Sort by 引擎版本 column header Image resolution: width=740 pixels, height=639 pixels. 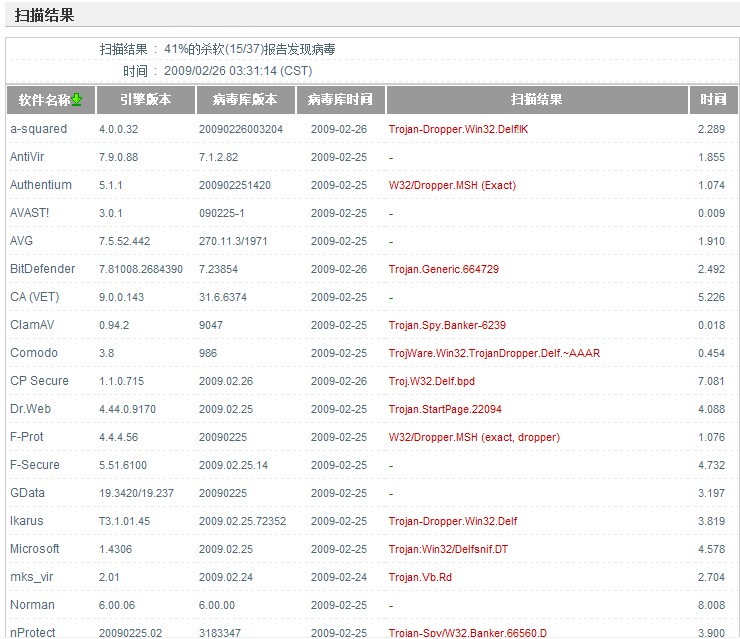click(145, 100)
